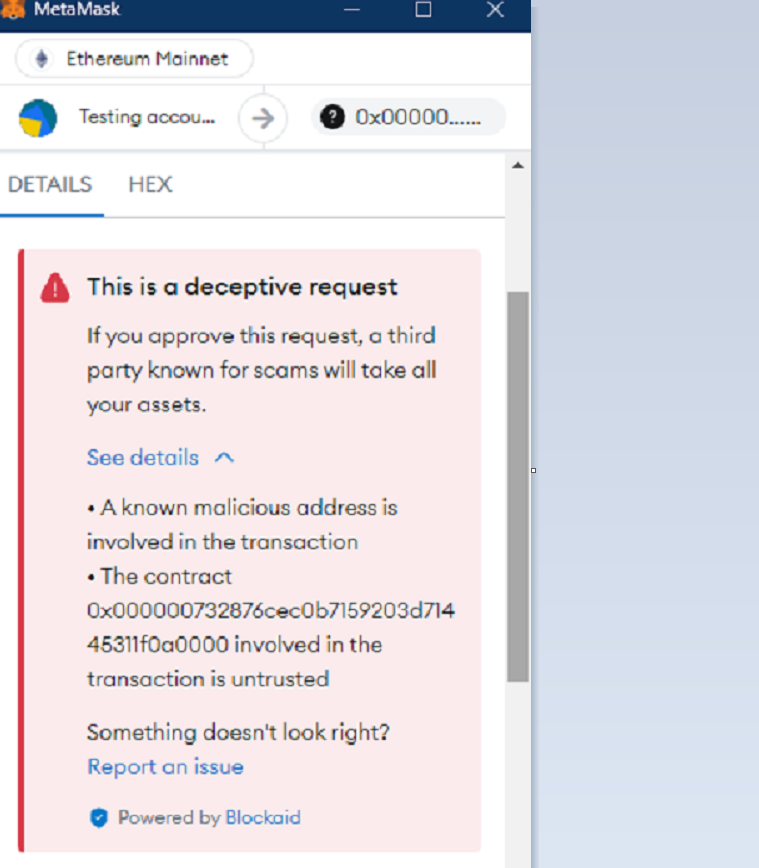Viewport: 759px width, 868px height.
Task: Click the Blockaid shield icon
Action: [x=99, y=818]
